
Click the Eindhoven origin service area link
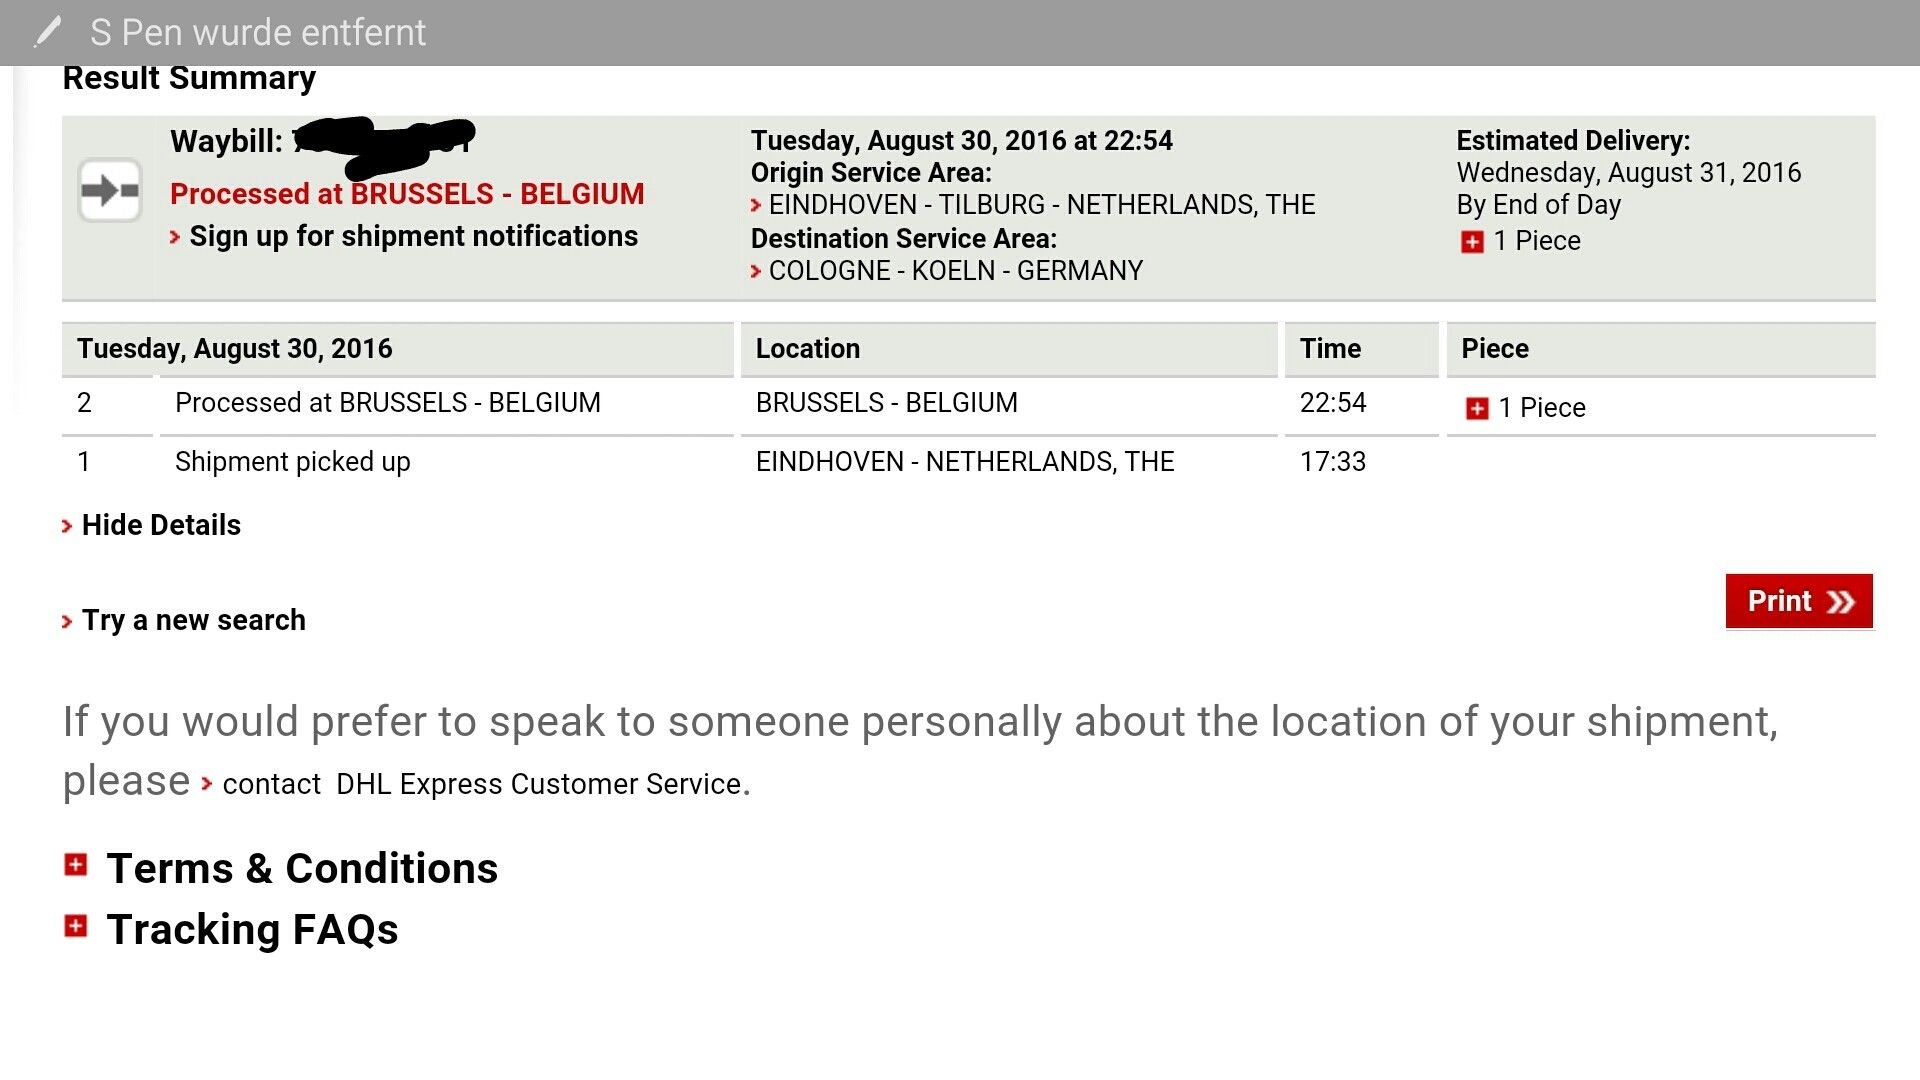pos(1042,205)
